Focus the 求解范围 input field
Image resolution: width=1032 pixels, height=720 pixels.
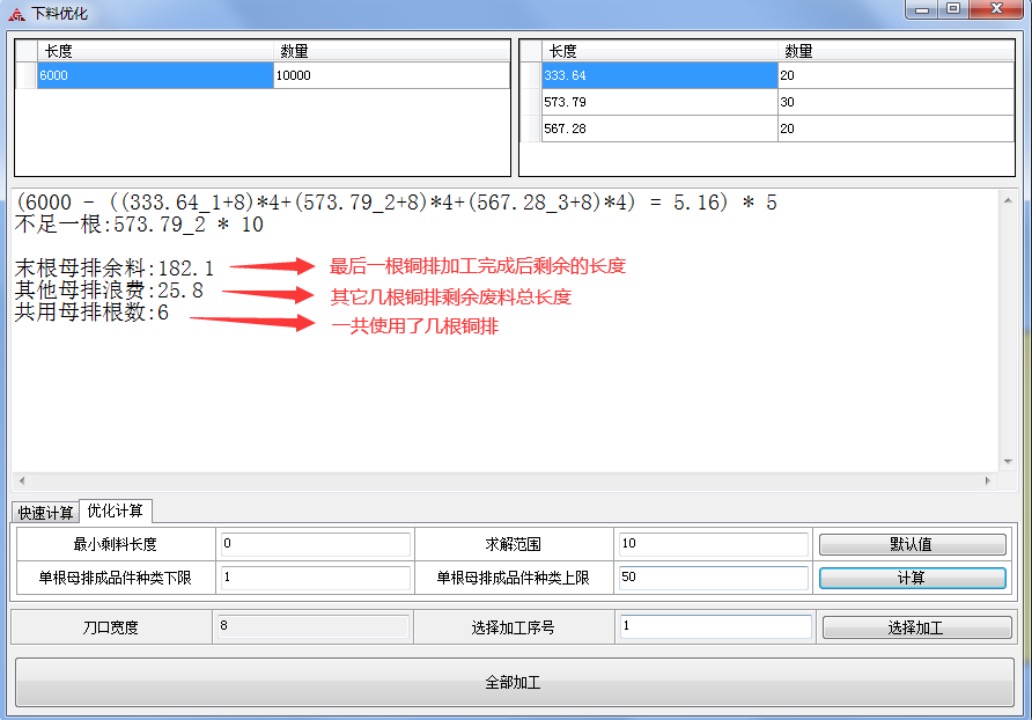pos(713,544)
